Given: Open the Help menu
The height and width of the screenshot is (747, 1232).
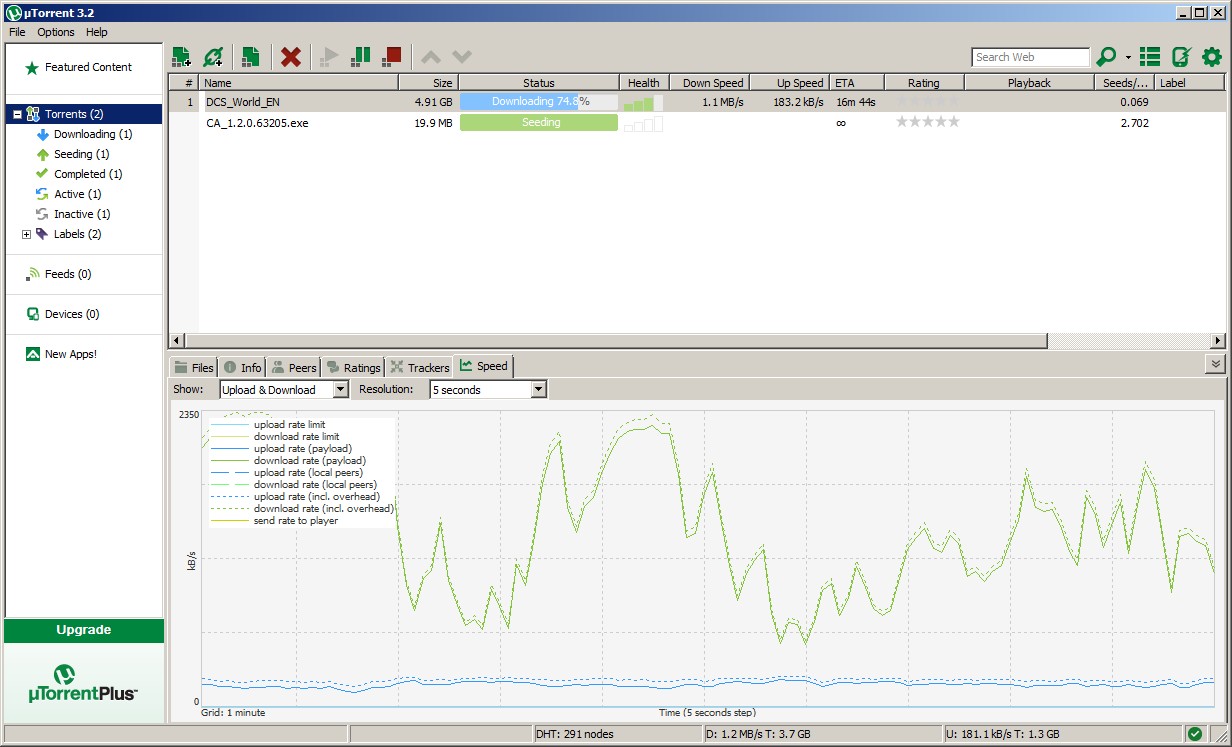Looking at the screenshot, I should [x=97, y=32].
